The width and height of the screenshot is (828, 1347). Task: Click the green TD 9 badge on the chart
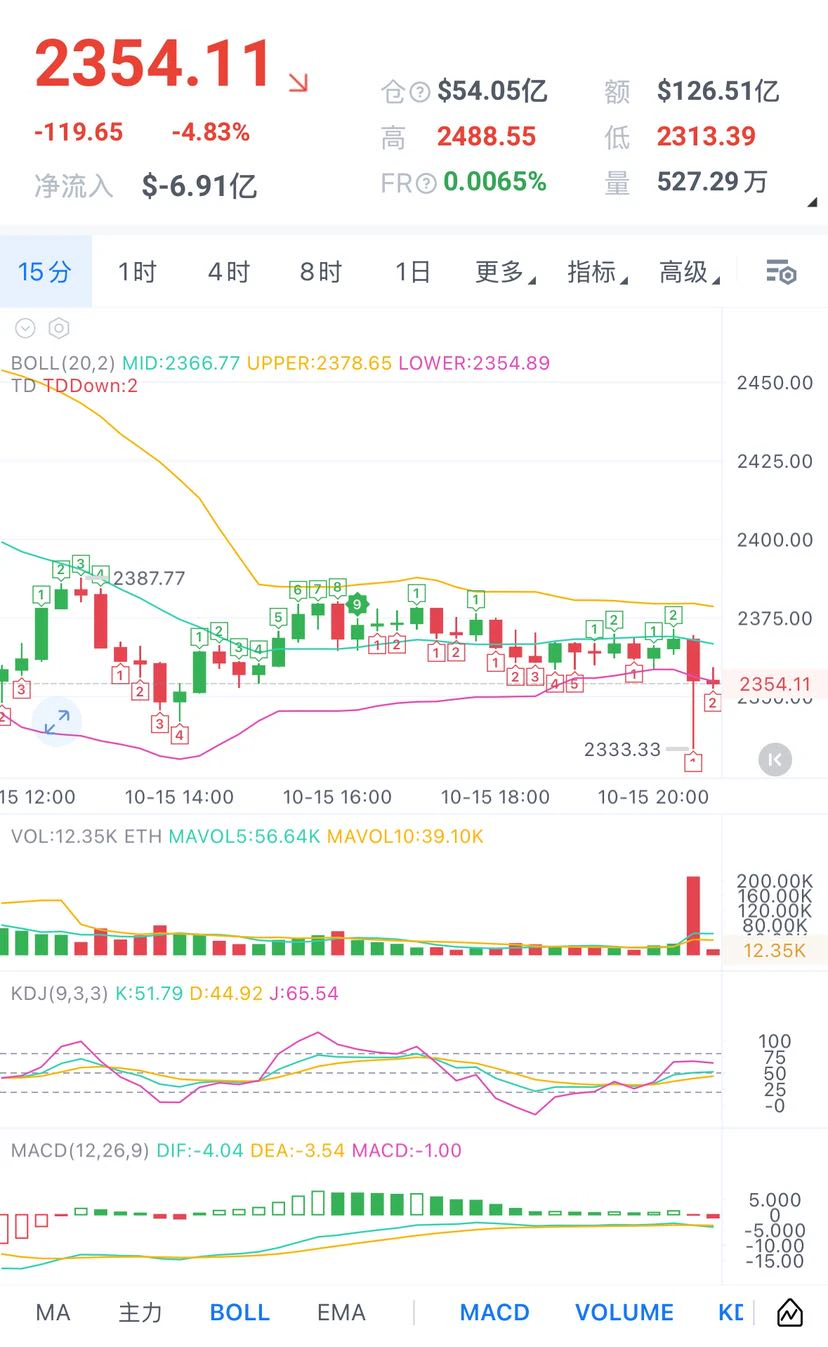tap(356, 604)
